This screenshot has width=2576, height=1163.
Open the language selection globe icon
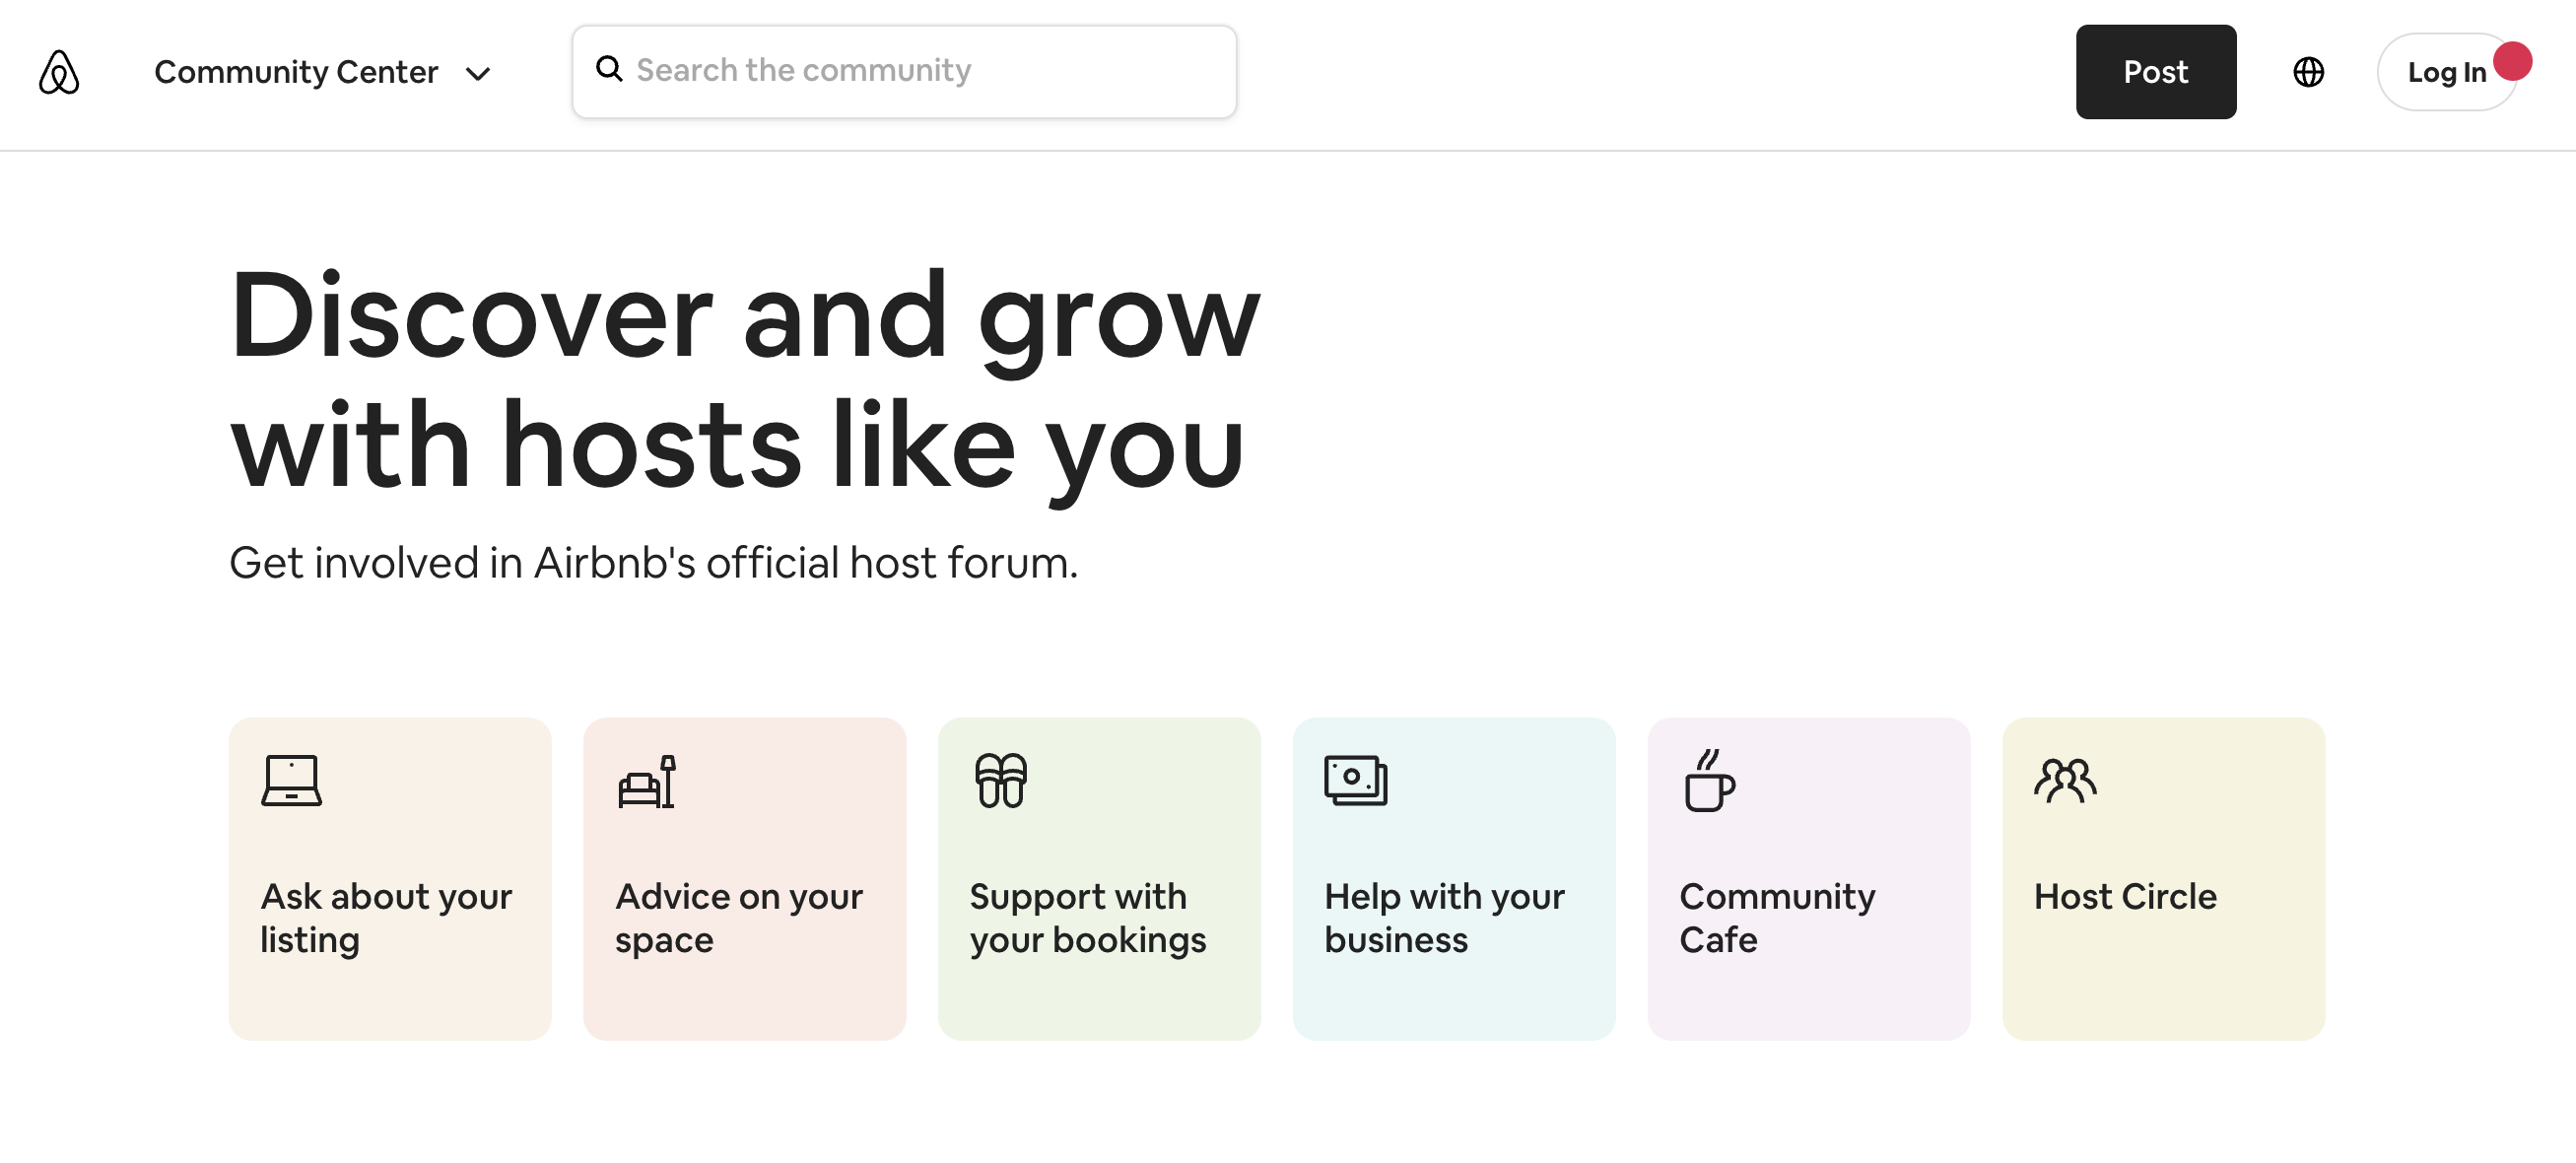coord(2308,72)
